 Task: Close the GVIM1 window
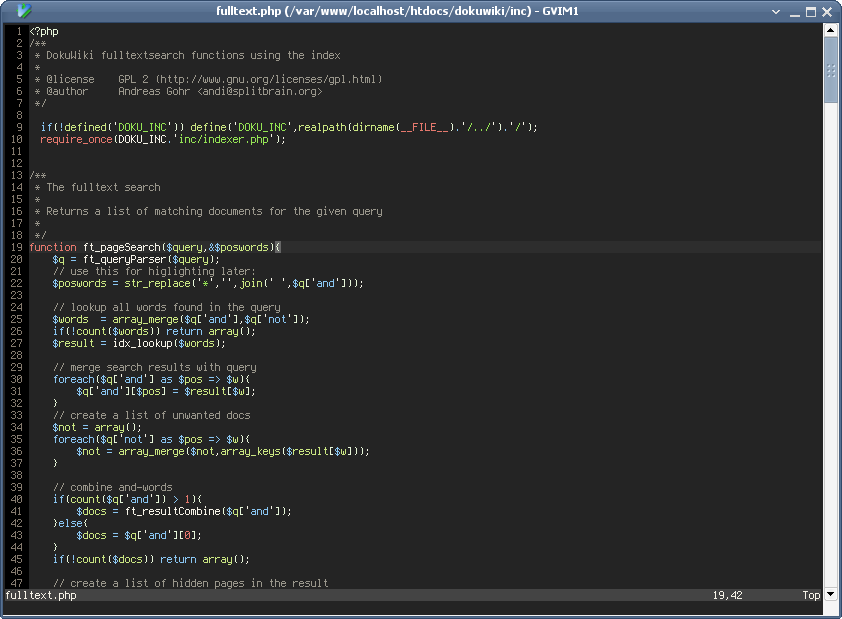click(827, 12)
